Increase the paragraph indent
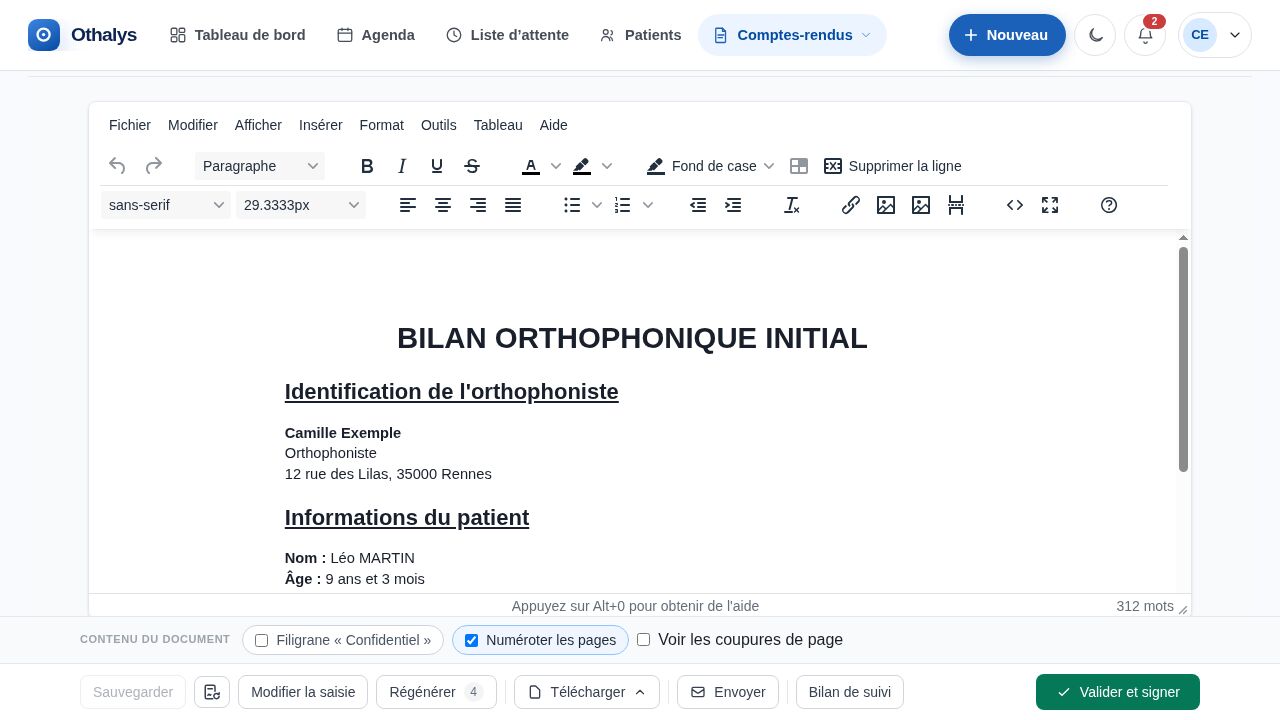This screenshot has width=1280, height=720. pos(733,205)
